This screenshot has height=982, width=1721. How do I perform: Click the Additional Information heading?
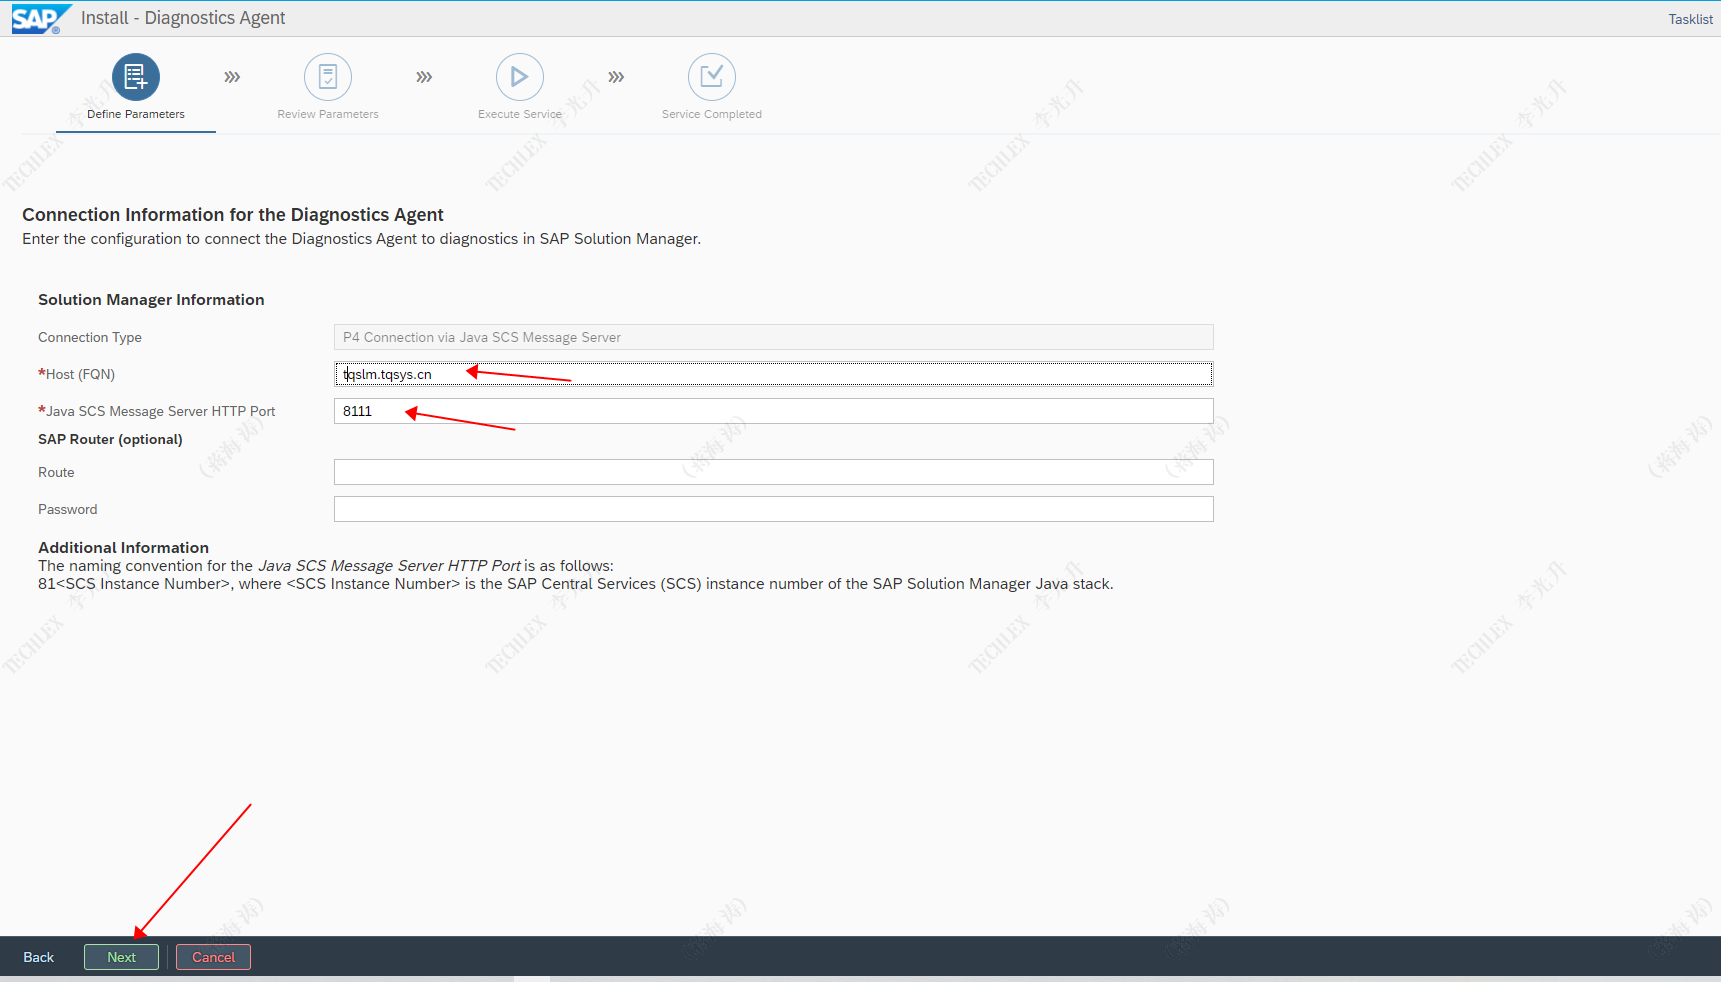[123, 547]
